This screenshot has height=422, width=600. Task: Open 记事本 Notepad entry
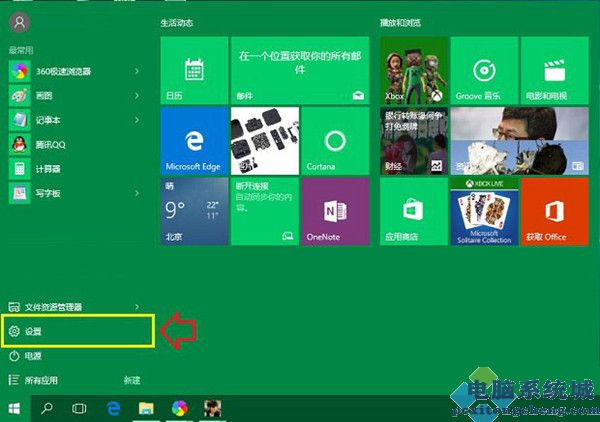tap(75, 120)
